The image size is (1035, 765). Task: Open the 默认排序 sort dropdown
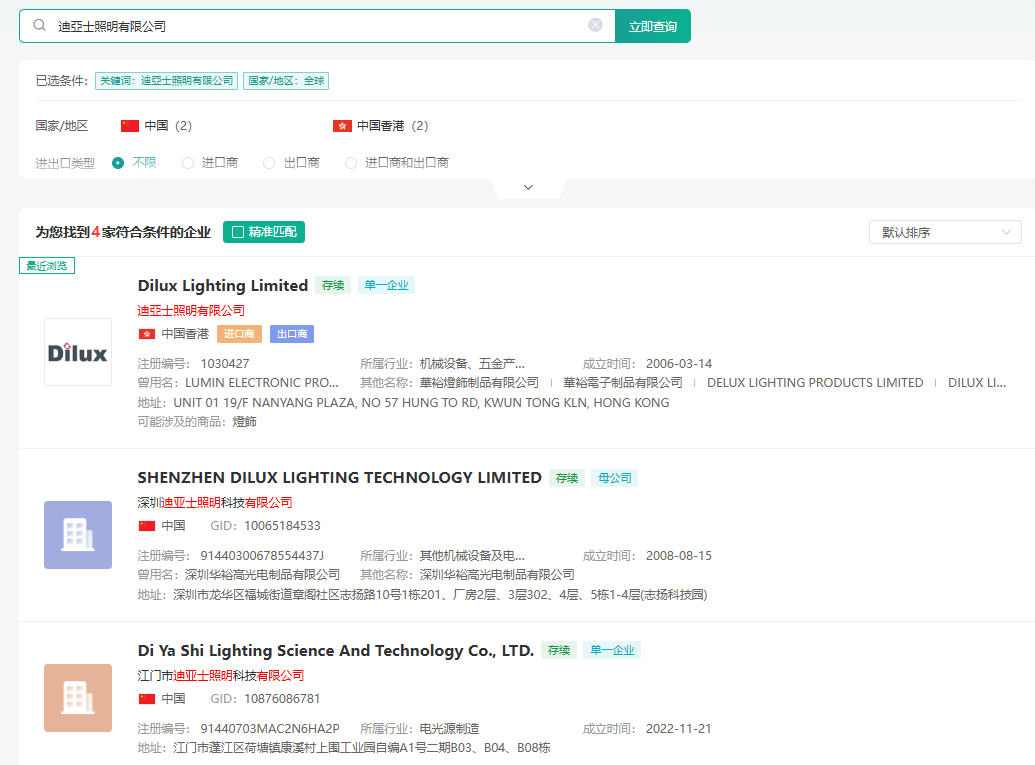click(x=945, y=232)
